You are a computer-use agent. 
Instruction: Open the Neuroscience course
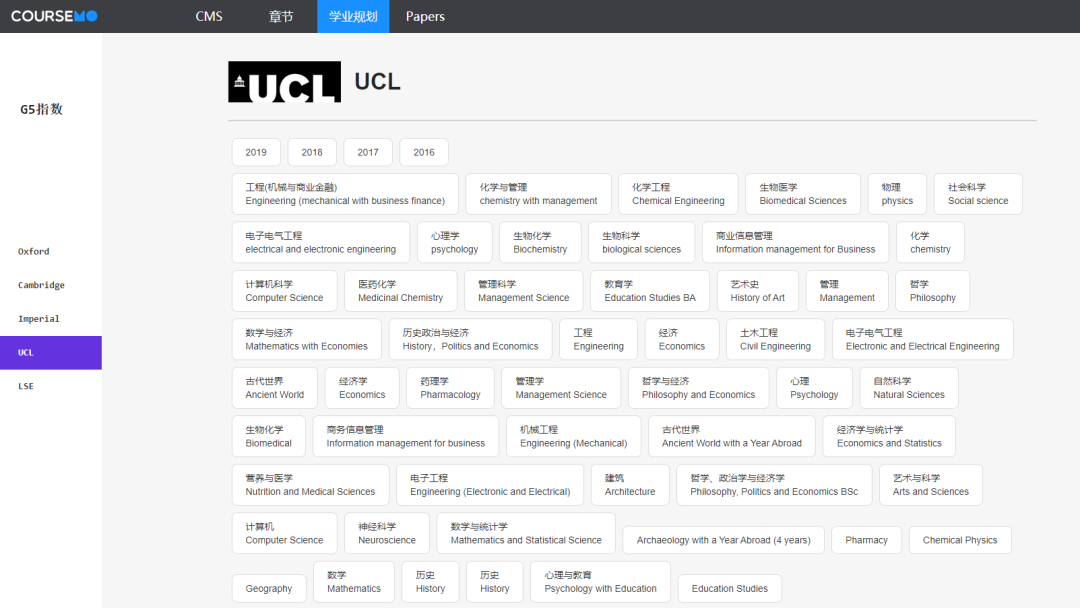click(x=387, y=533)
